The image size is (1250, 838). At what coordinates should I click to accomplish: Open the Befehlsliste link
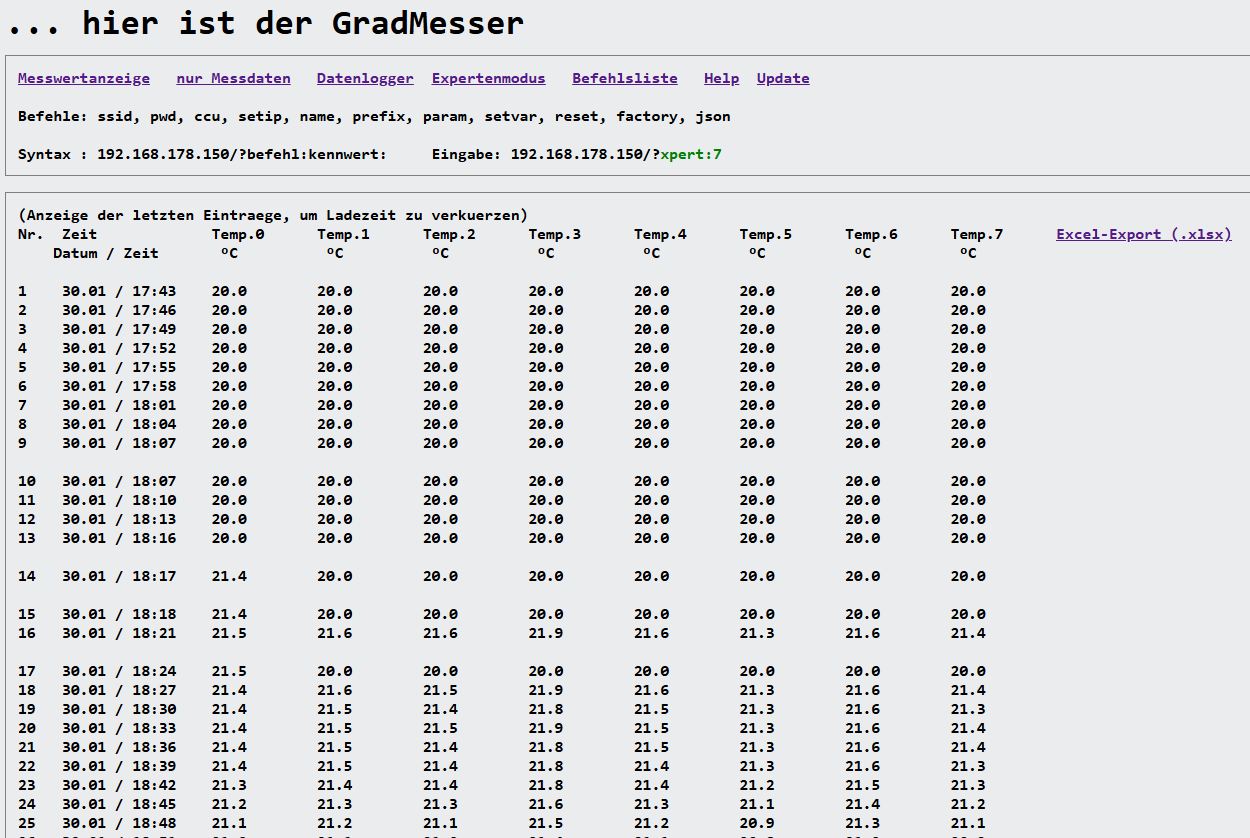coord(624,78)
